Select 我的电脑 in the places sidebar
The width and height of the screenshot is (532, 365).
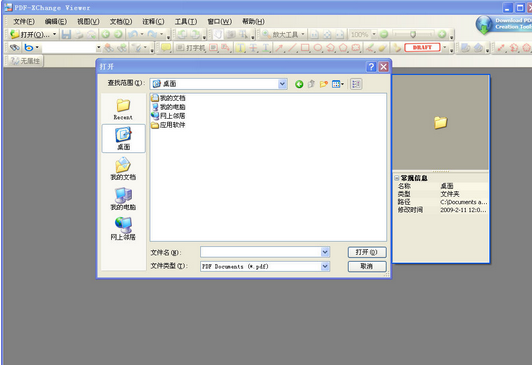click(x=123, y=199)
